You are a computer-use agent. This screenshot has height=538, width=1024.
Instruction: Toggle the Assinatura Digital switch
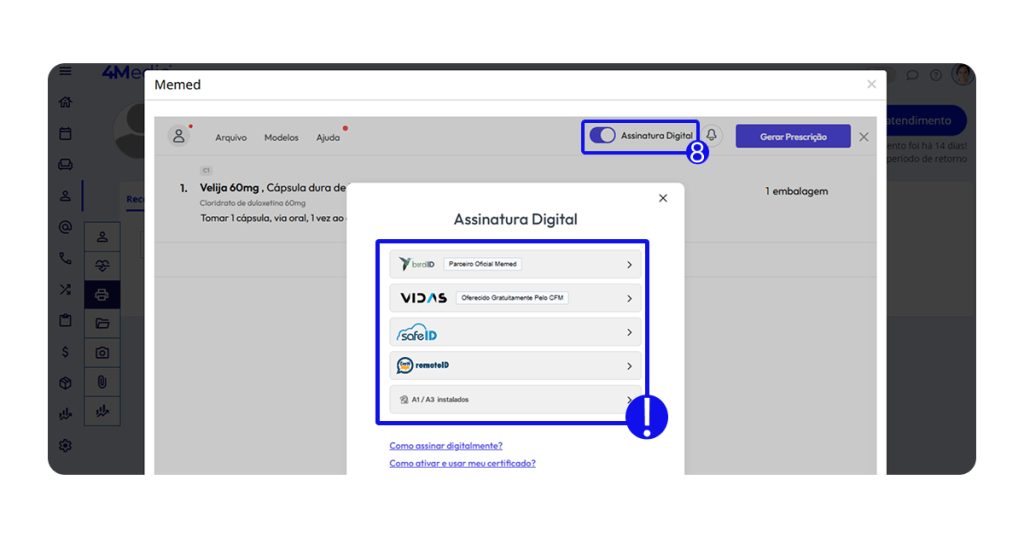pos(602,136)
